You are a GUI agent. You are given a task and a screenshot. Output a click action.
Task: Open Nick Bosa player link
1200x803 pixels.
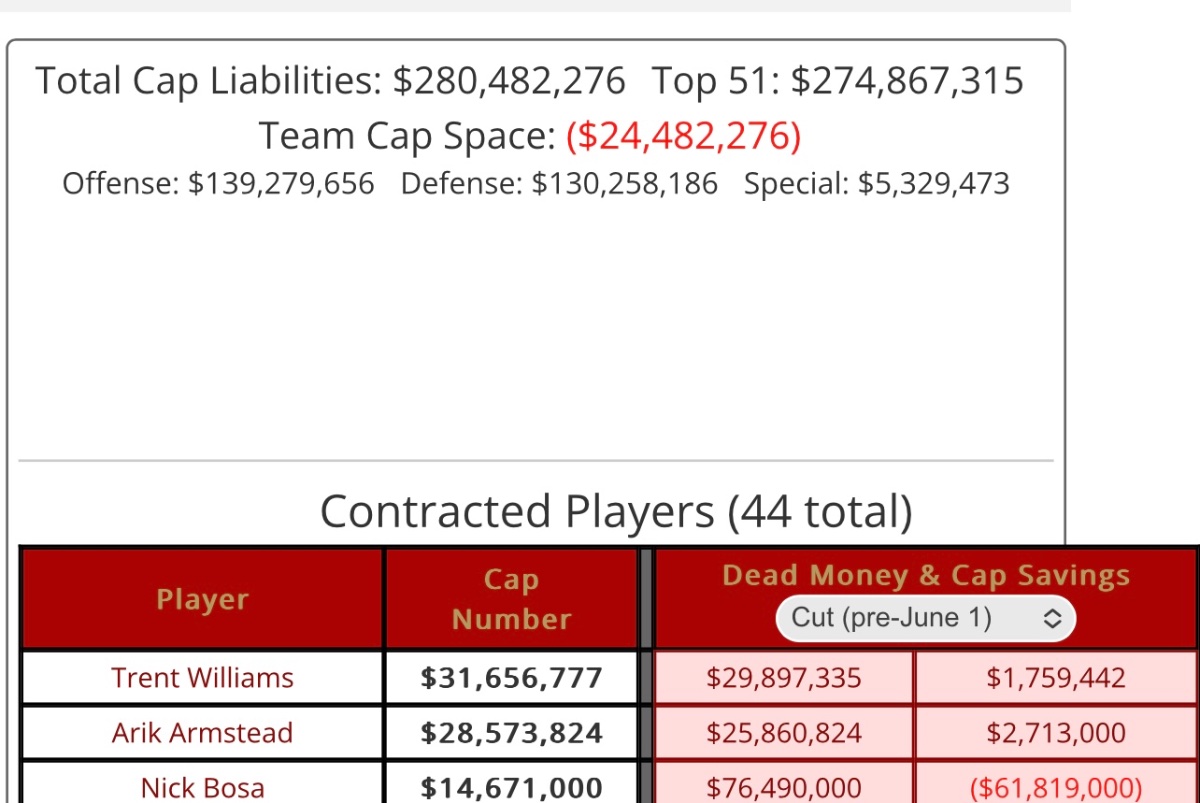(x=202, y=787)
